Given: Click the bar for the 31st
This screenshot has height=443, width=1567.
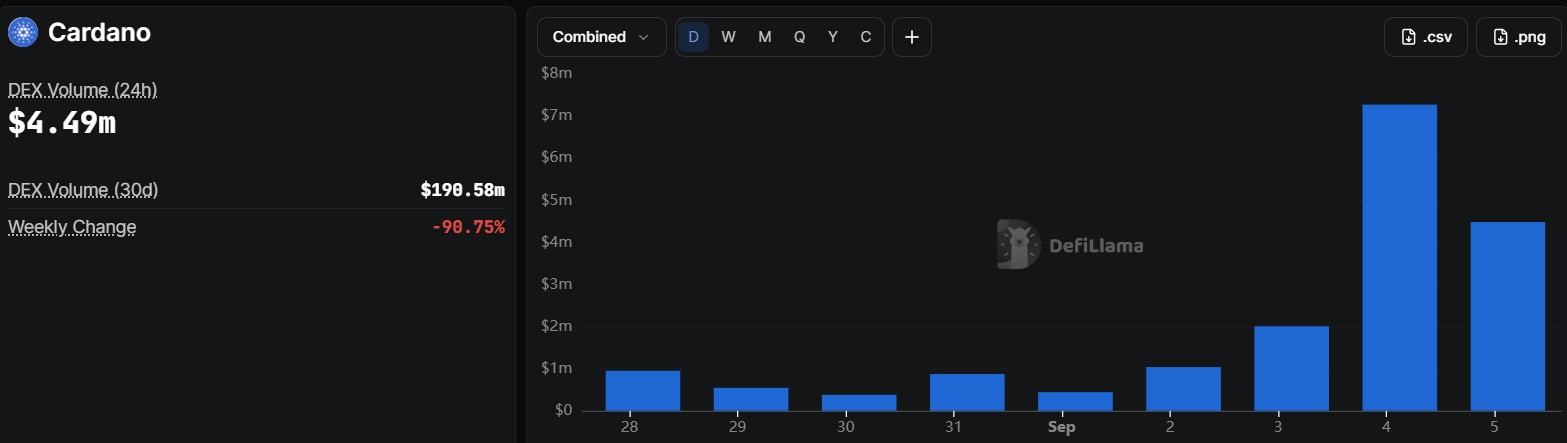Looking at the screenshot, I should [x=967, y=392].
